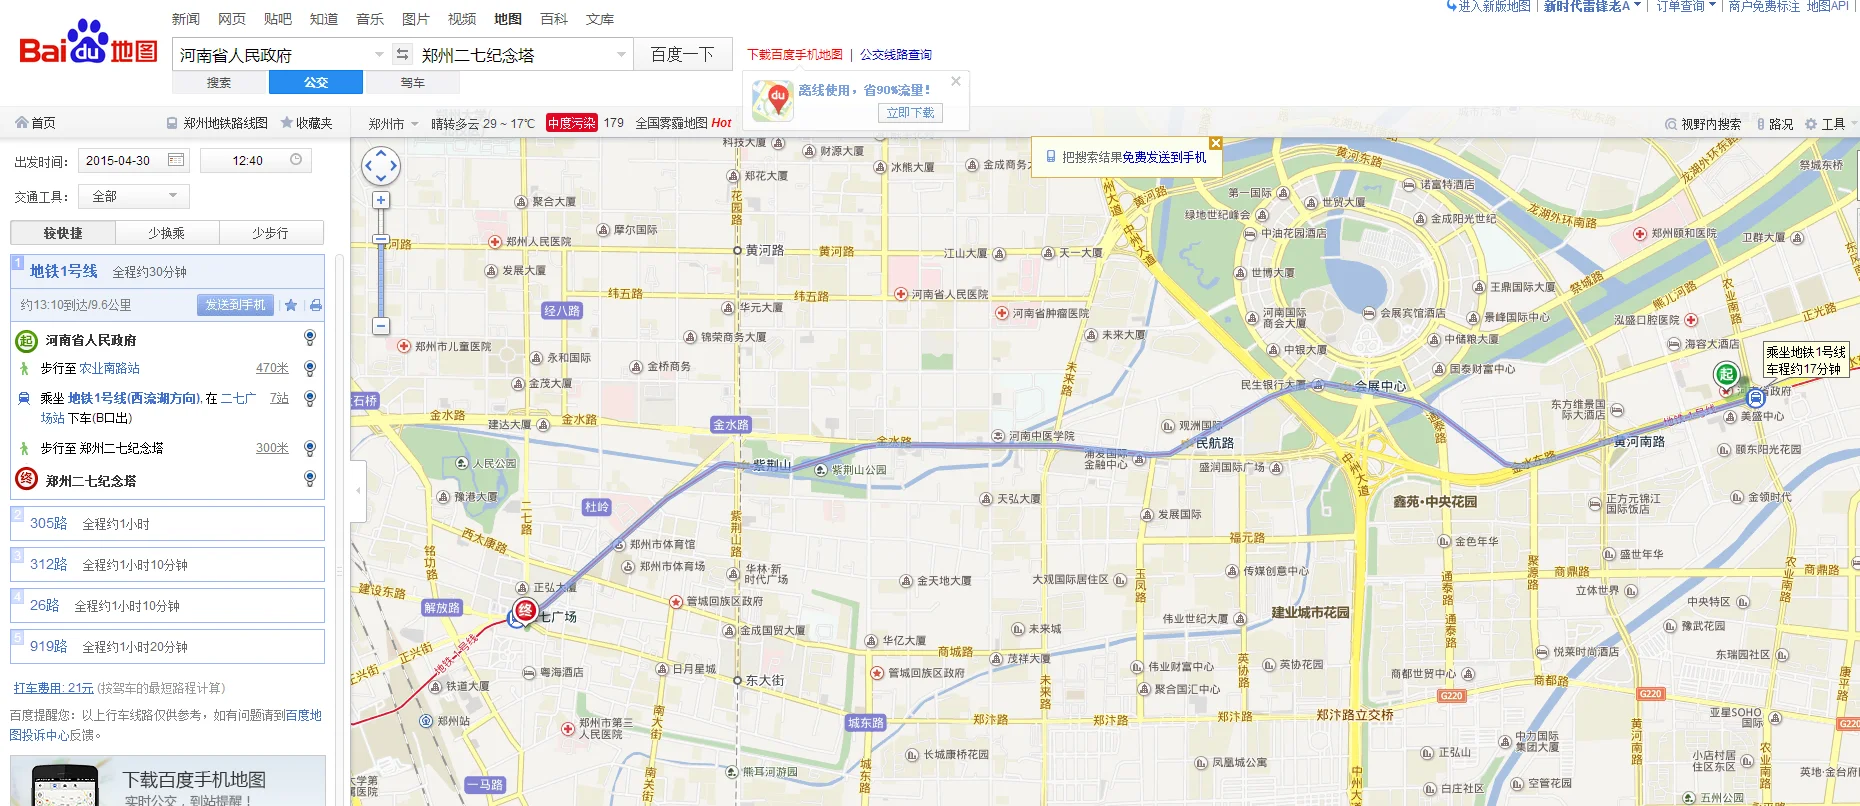Select 少步行 route preference

tap(271, 233)
